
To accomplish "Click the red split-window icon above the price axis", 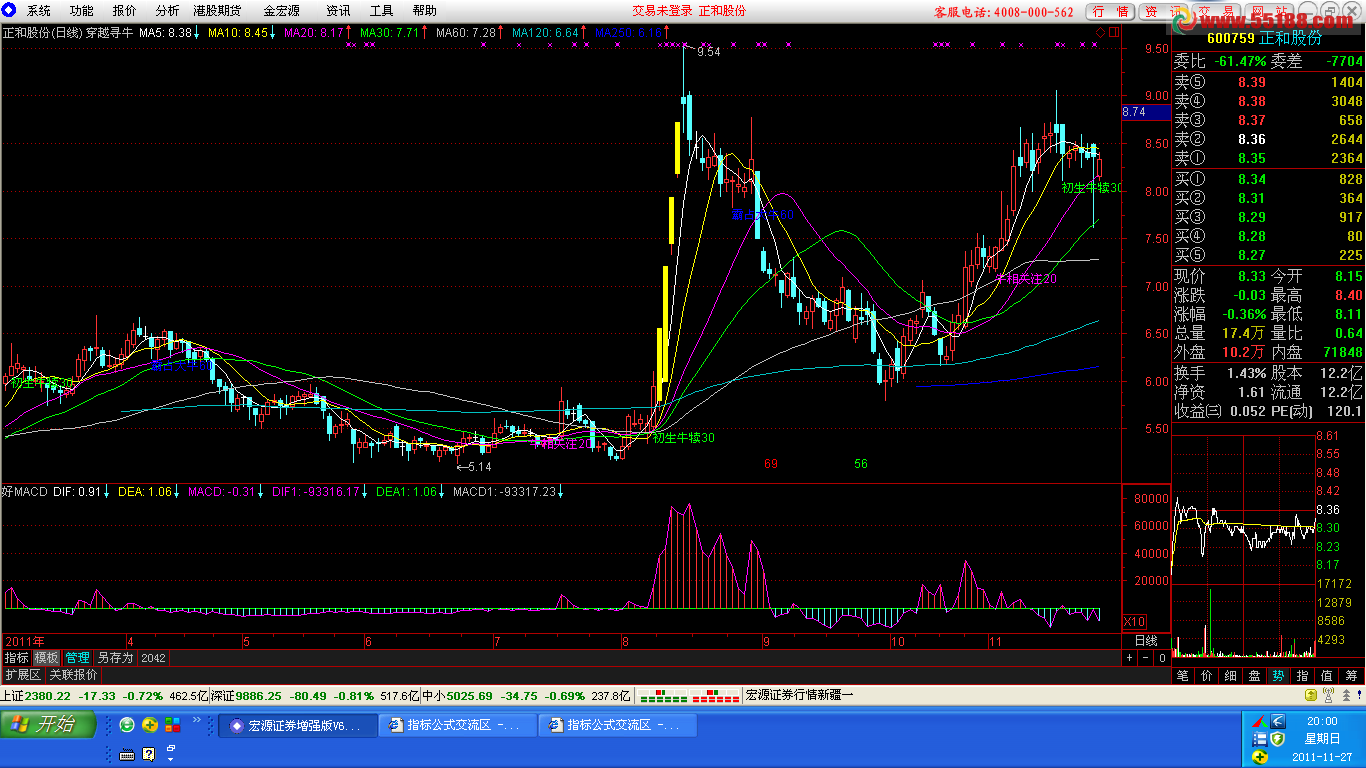I will pos(1114,32).
